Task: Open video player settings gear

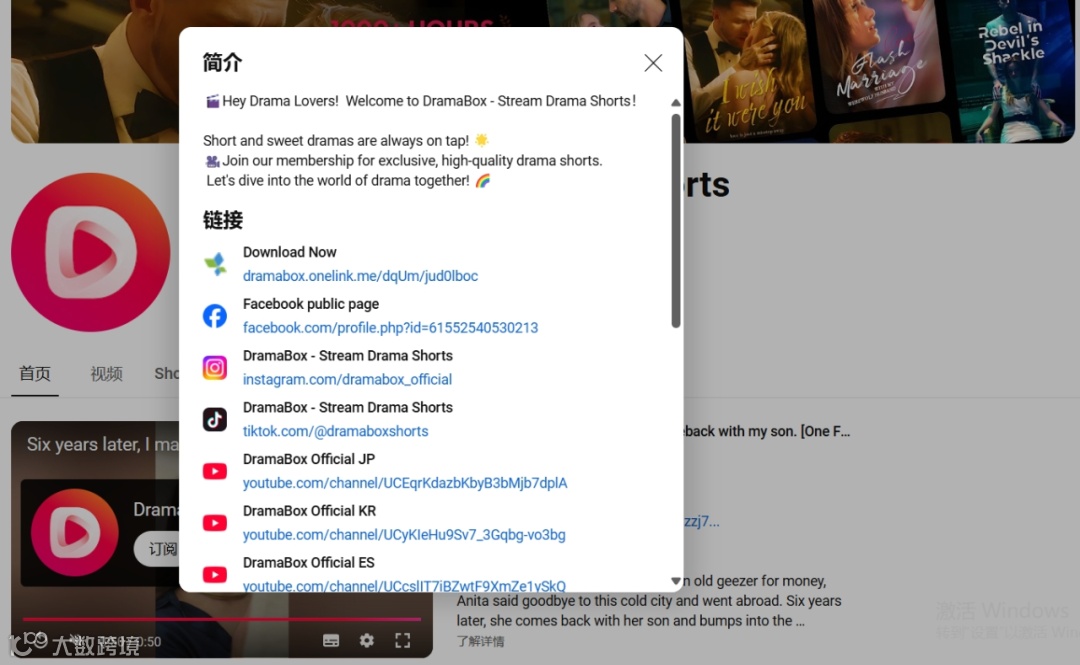Action: click(x=367, y=641)
